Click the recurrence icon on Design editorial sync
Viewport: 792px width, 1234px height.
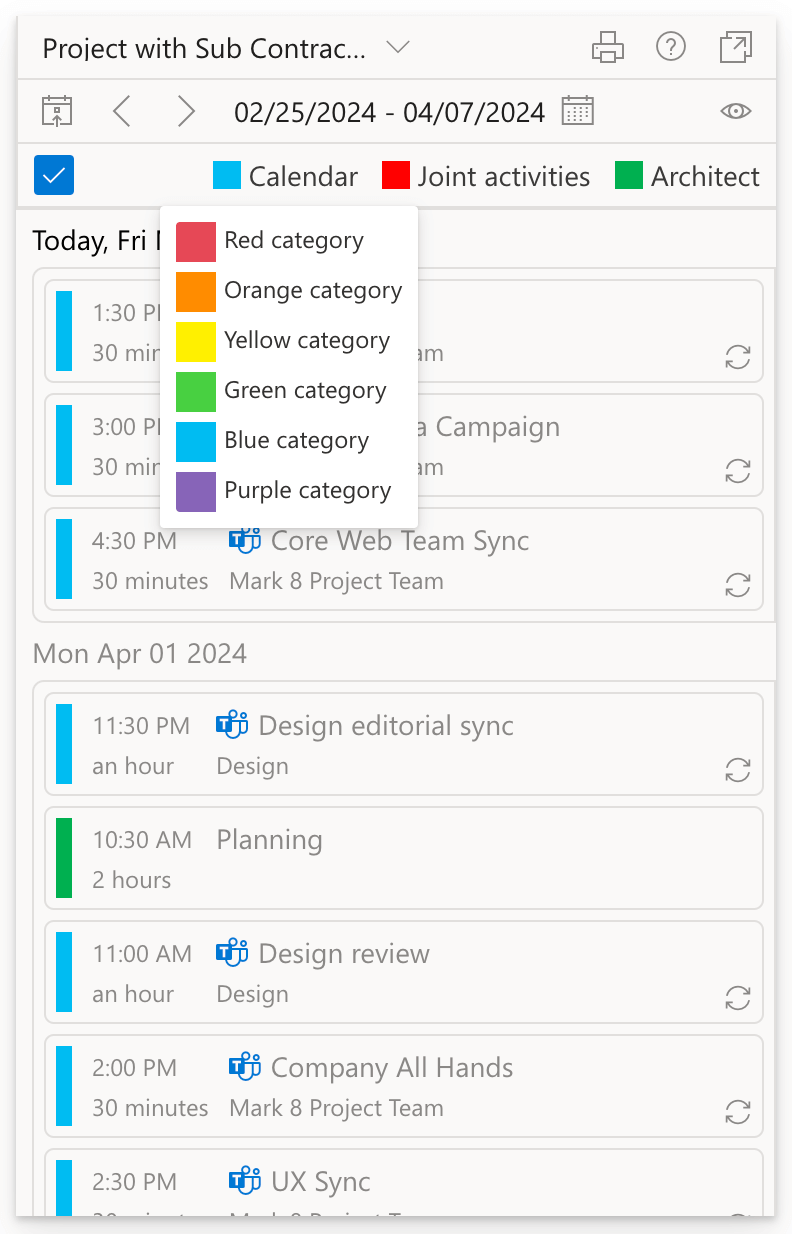click(x=737, y=771)
